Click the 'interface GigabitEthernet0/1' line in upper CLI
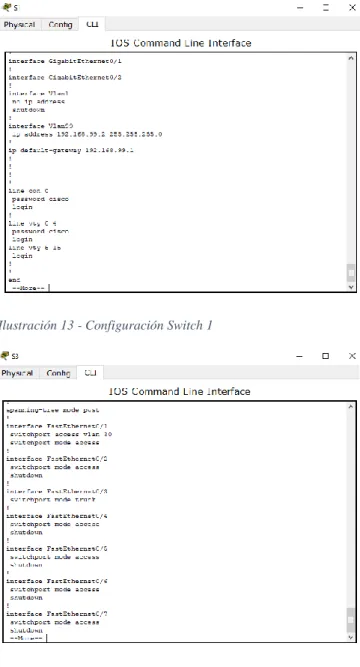Viewport: 360px width, 667px height. (65, 61)
